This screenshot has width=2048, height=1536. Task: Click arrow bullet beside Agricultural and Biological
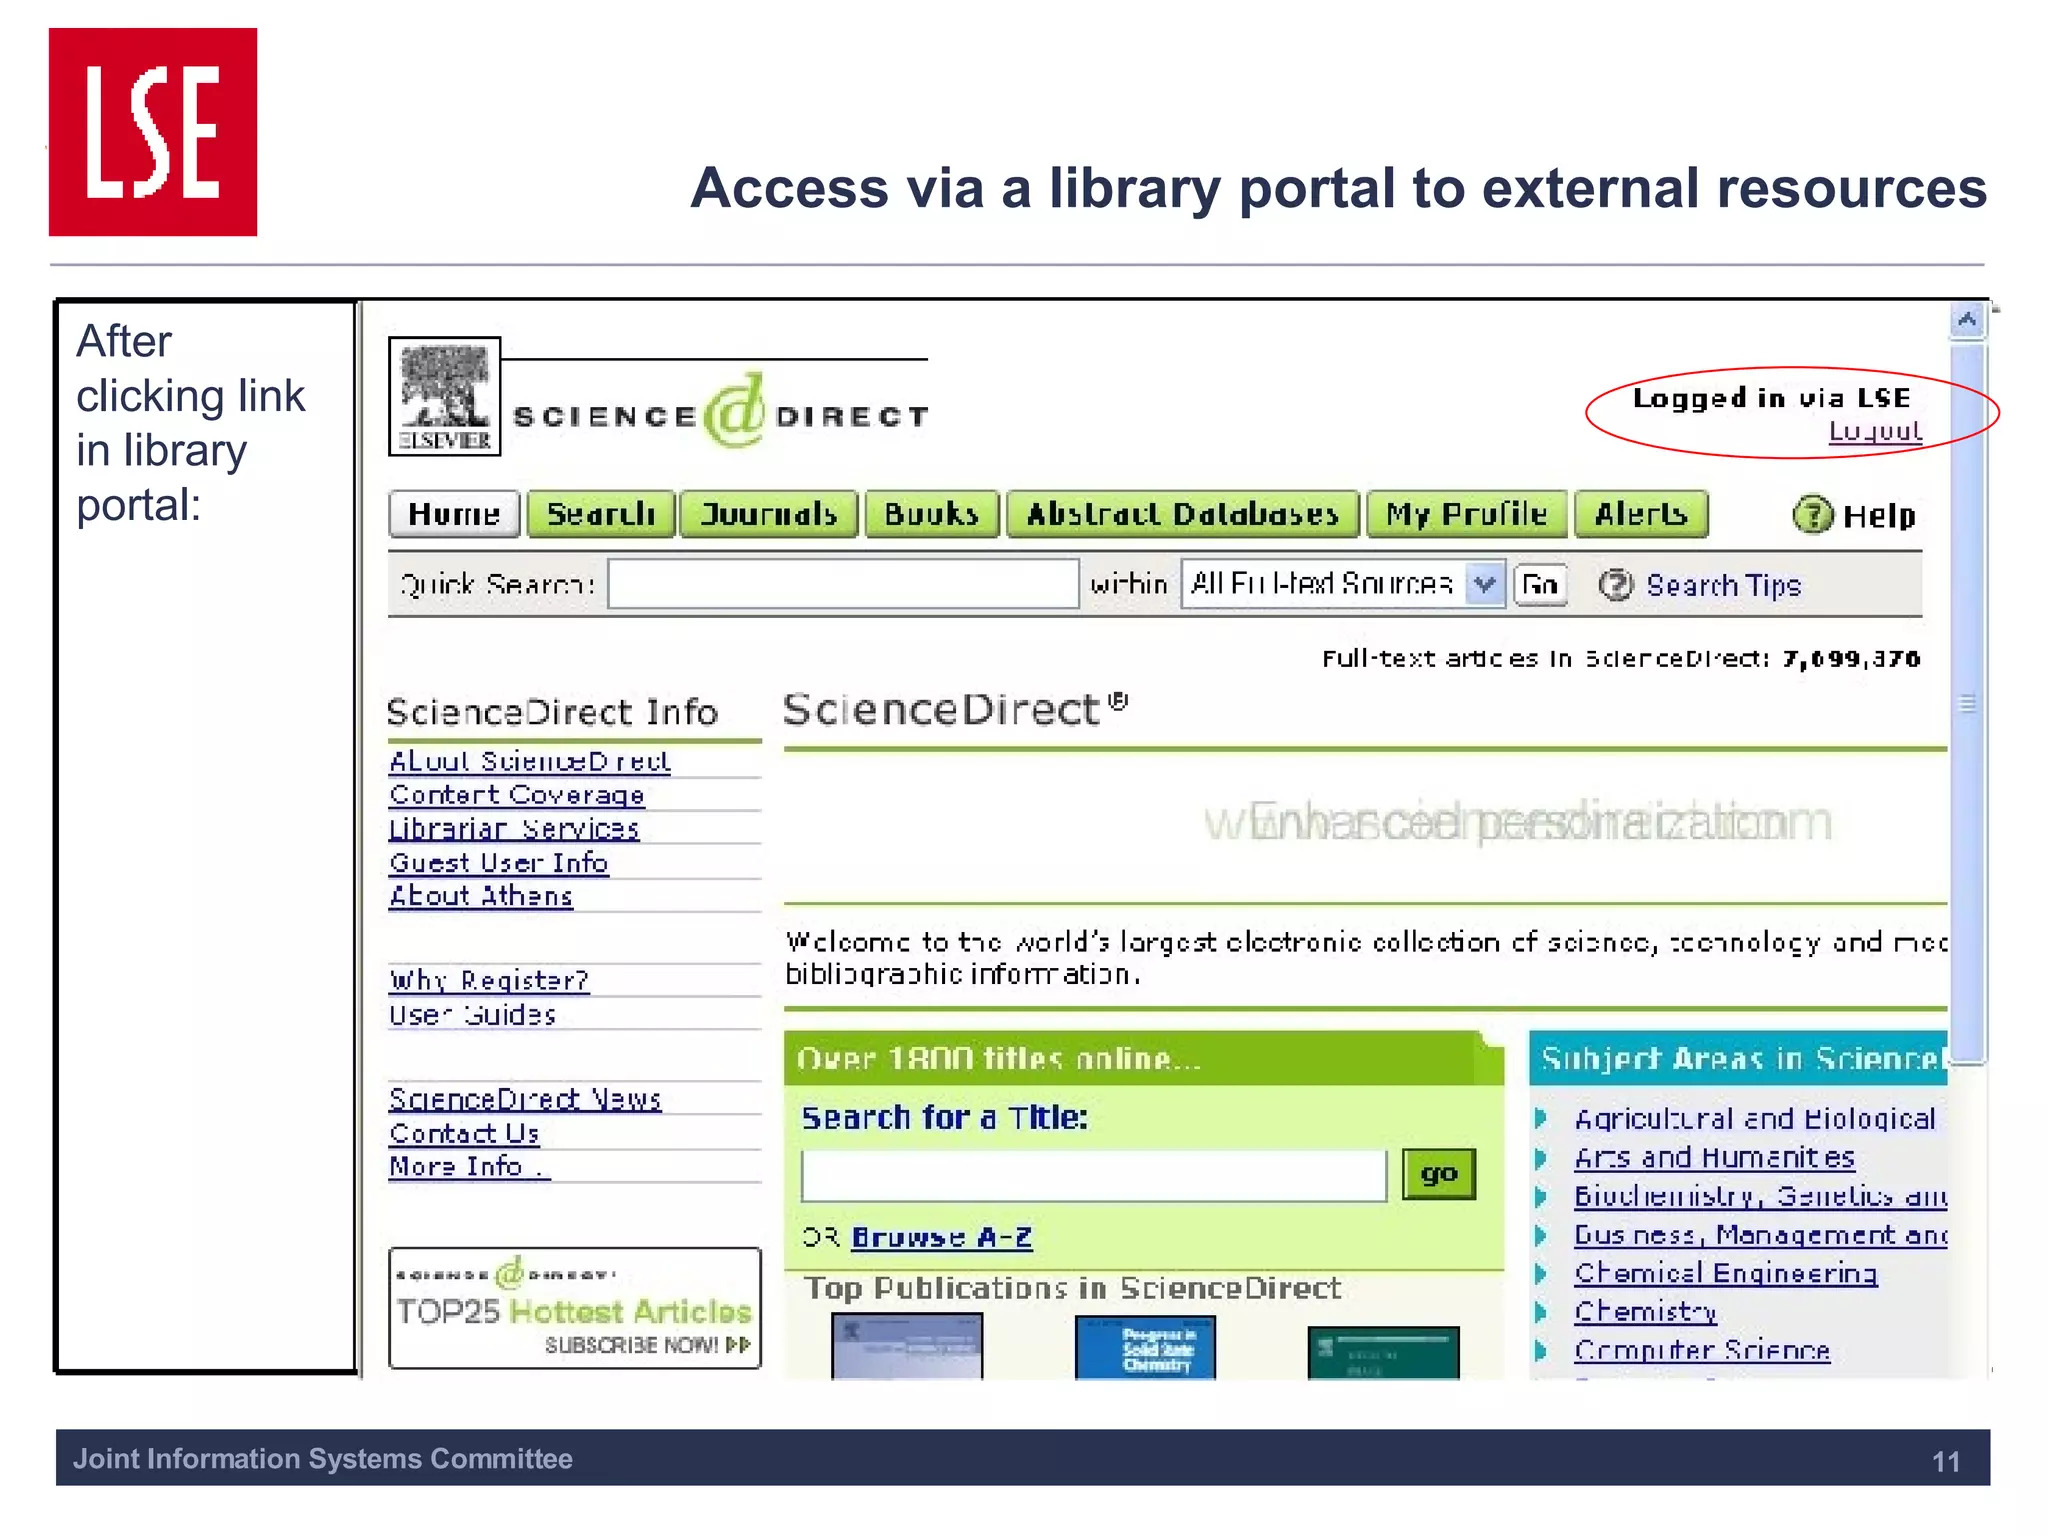[x=1541, y=1118]
